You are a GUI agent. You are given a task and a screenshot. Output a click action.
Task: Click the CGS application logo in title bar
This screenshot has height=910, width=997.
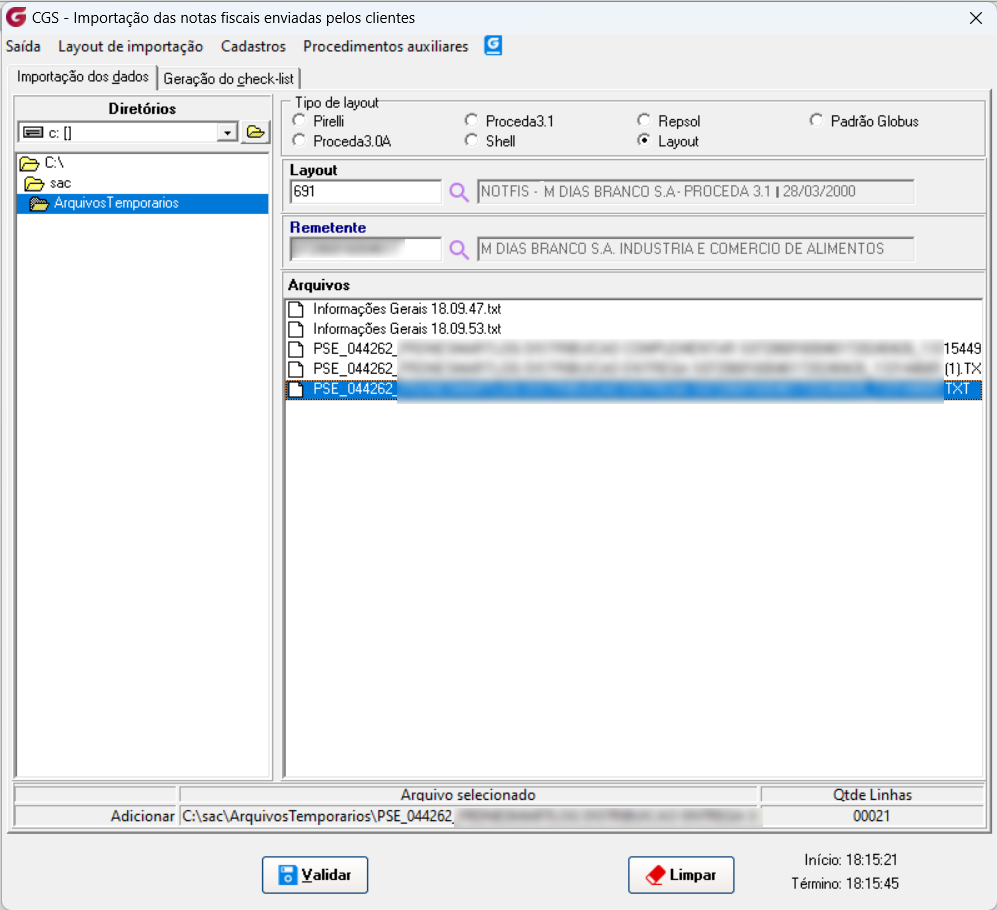(17, 17)
